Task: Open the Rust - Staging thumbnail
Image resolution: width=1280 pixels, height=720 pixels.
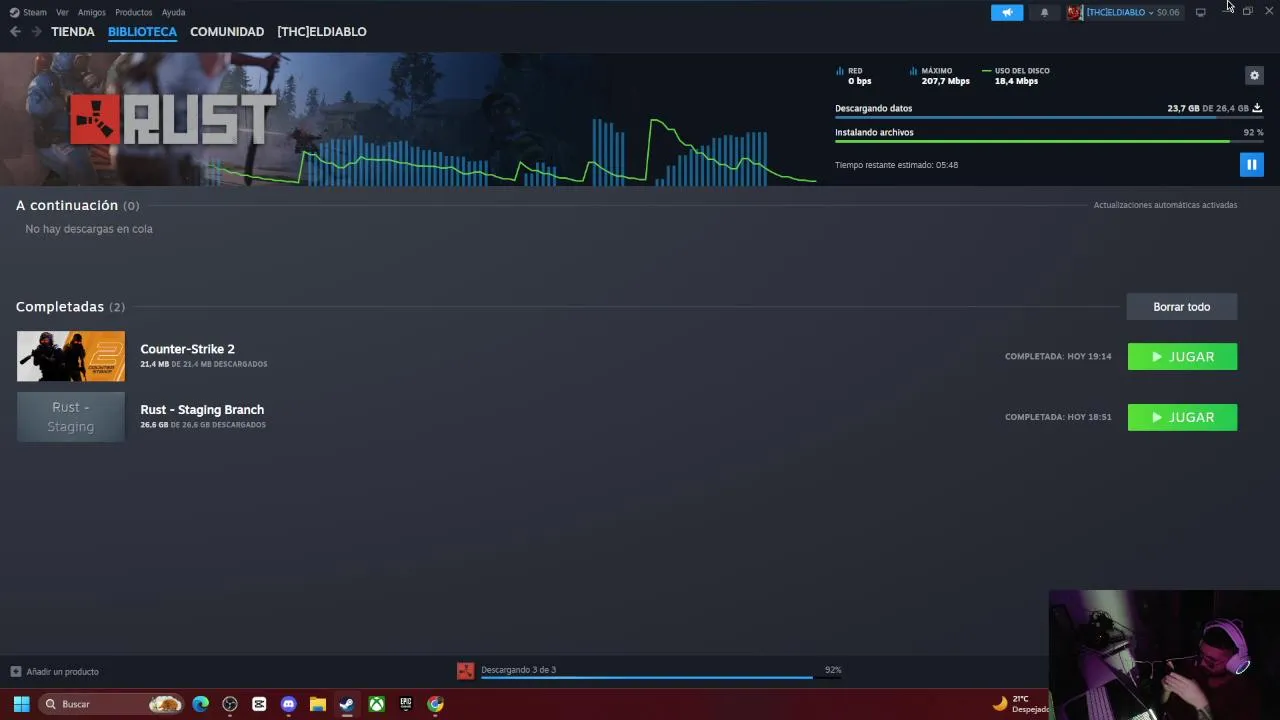Action: click(71, 417)
